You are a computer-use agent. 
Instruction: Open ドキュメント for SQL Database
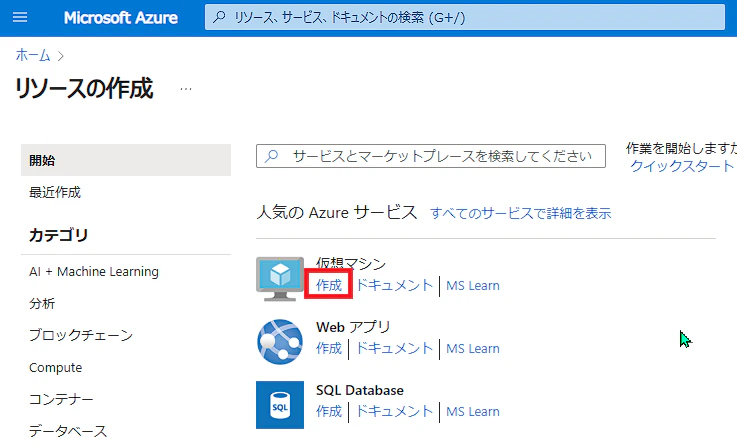[x=394, y=411]
